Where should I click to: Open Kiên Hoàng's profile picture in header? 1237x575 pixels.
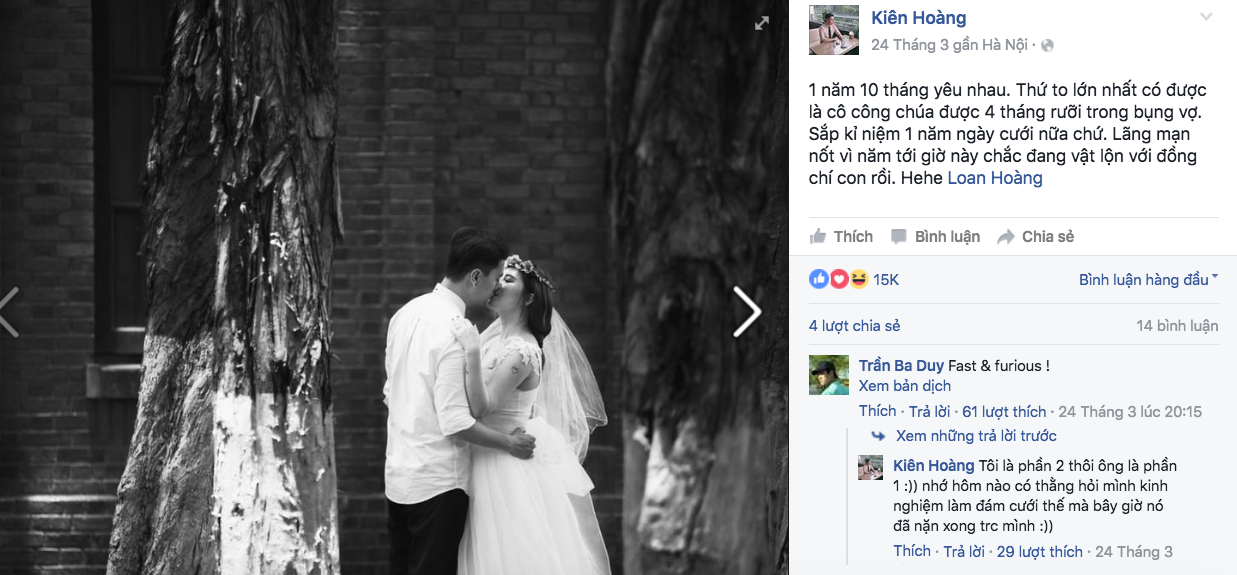tap(834, 31)
